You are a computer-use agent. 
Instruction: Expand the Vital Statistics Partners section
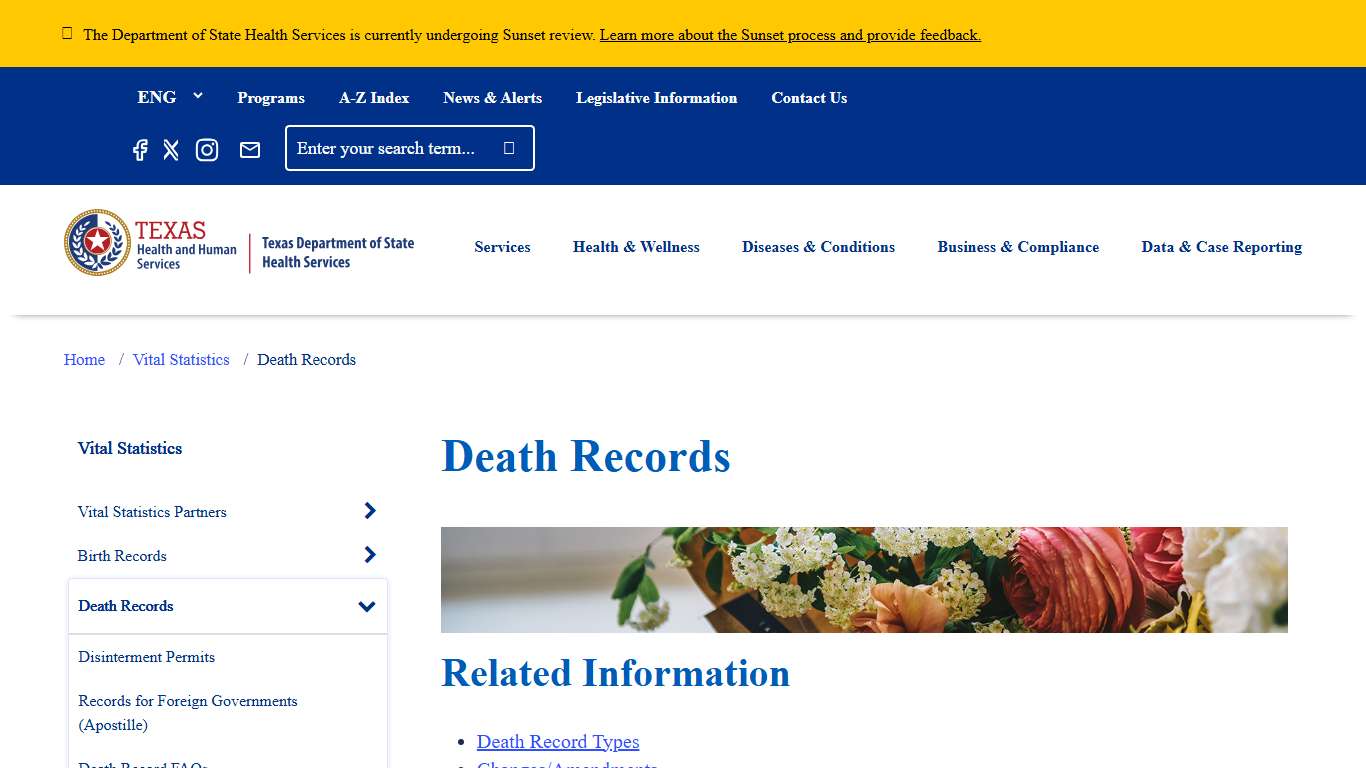[370, 511]
